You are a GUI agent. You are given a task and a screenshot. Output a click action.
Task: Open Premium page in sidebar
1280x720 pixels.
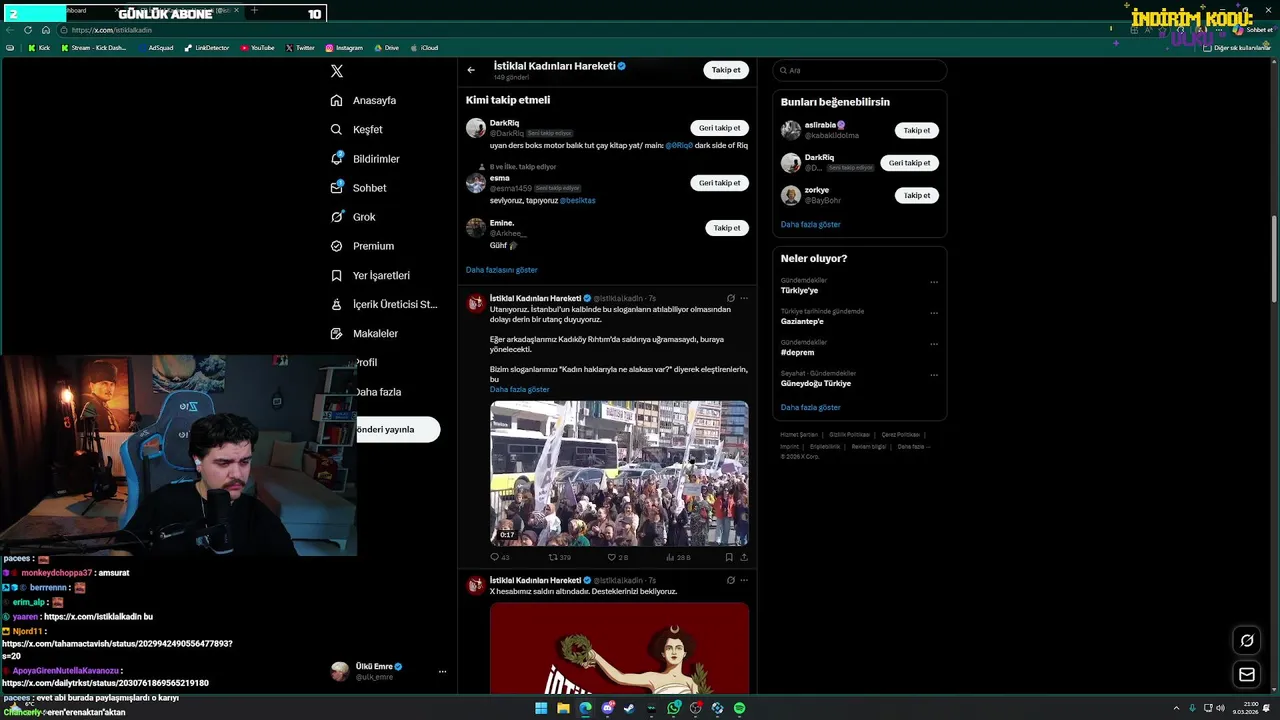(x=362, y=246)
